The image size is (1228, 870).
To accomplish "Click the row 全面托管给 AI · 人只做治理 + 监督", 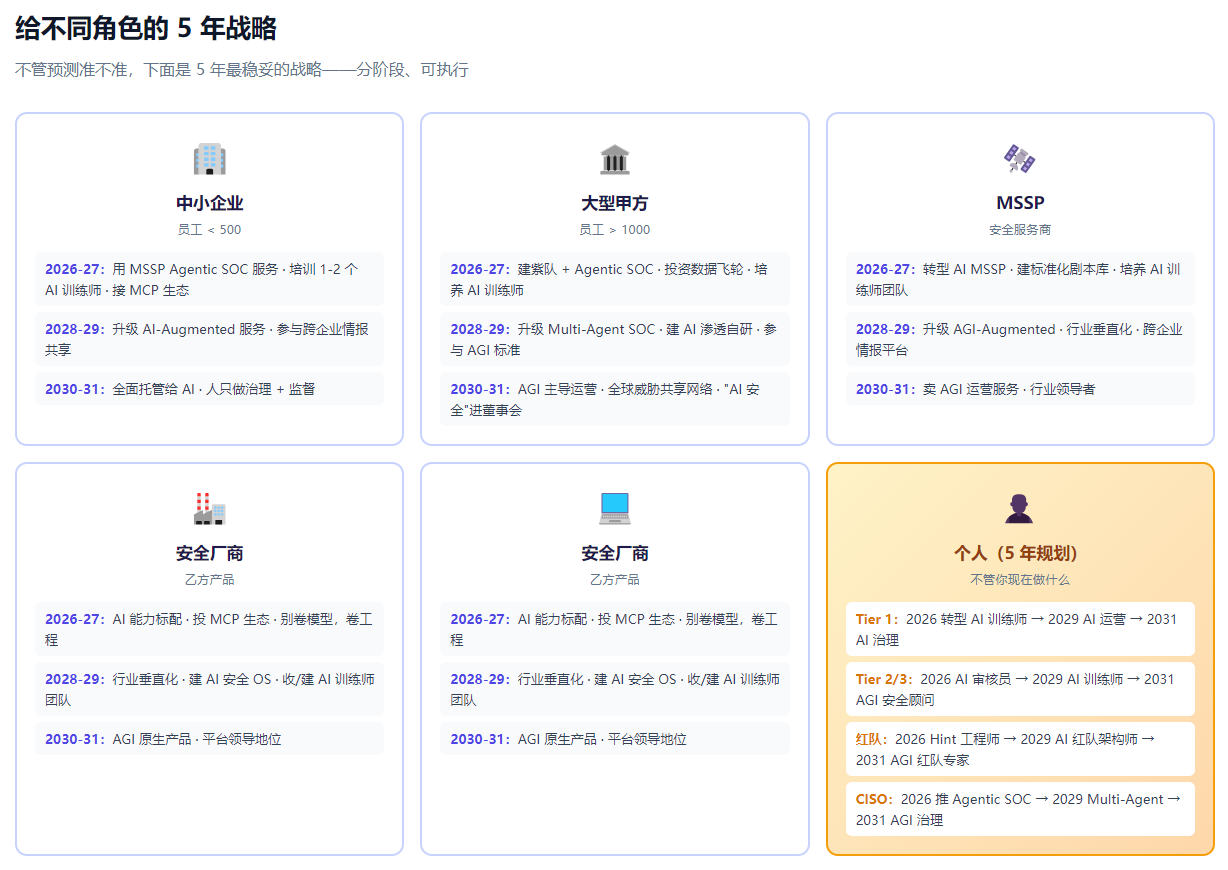I will [209, 389].
